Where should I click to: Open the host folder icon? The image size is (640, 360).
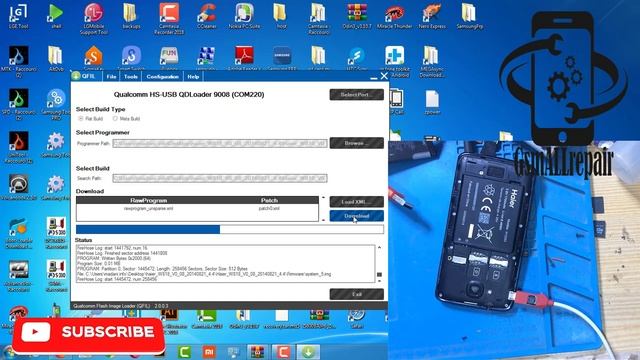pos(281,16)
